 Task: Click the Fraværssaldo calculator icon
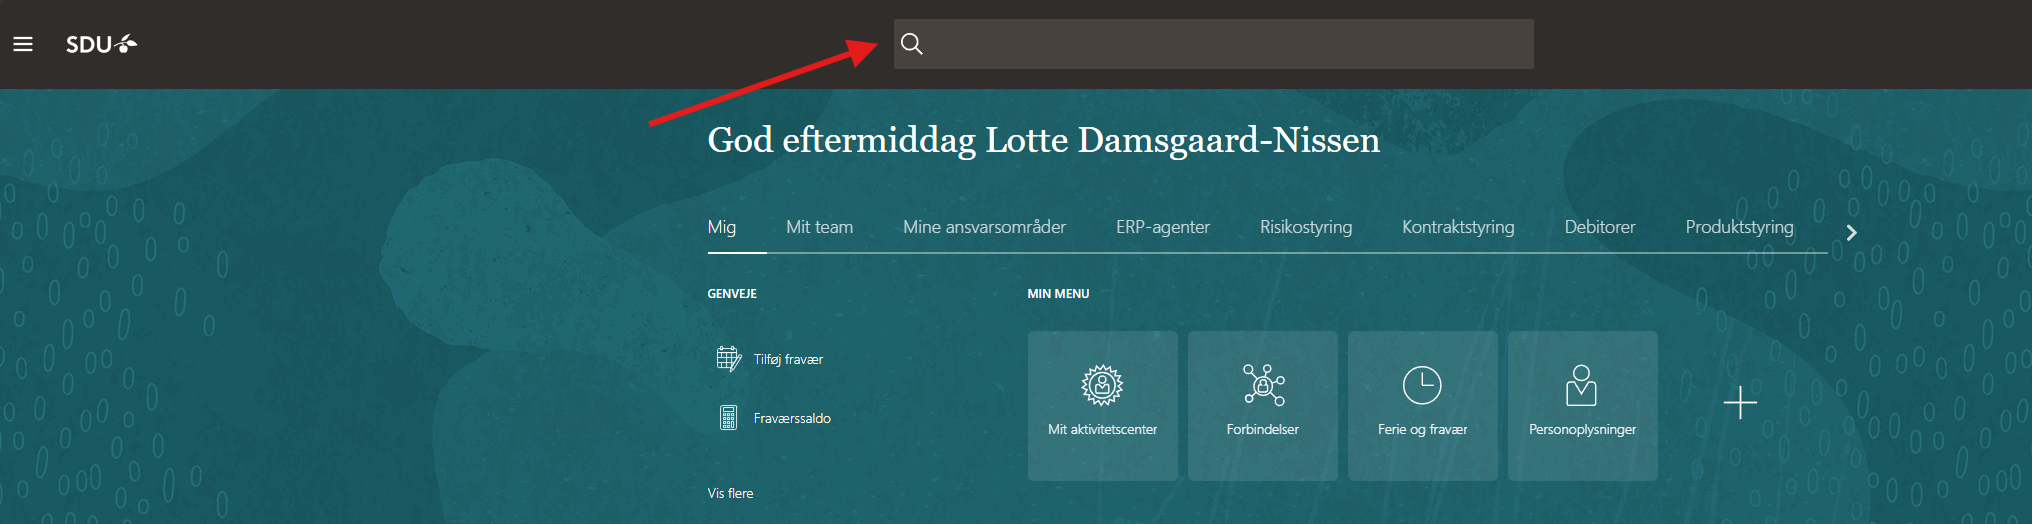[728, 417]
